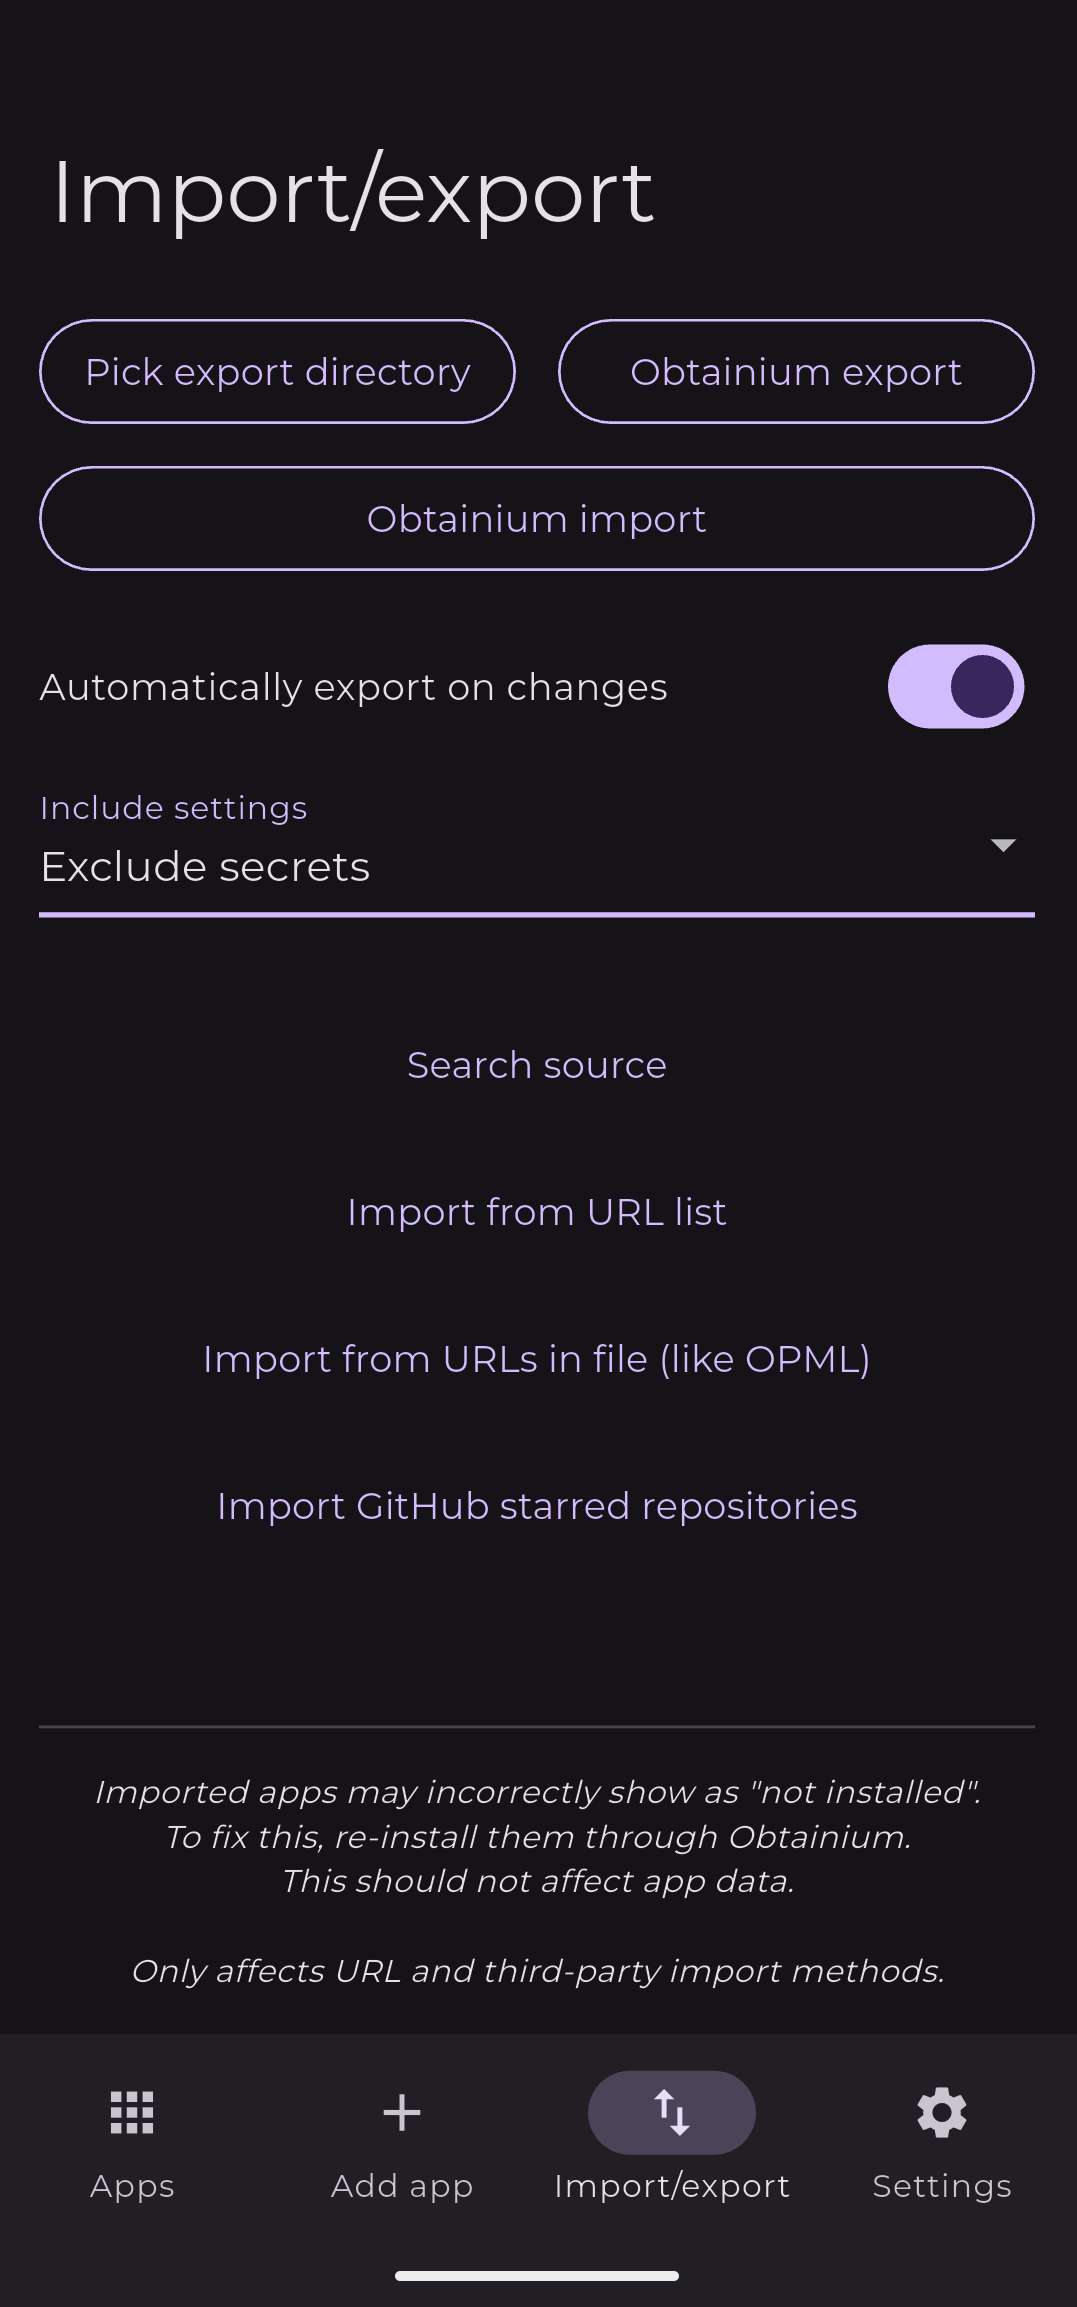The image size is (1077, 2307).
Task: Tap Import GitHub starred repositories
Action: (537, 1506)
